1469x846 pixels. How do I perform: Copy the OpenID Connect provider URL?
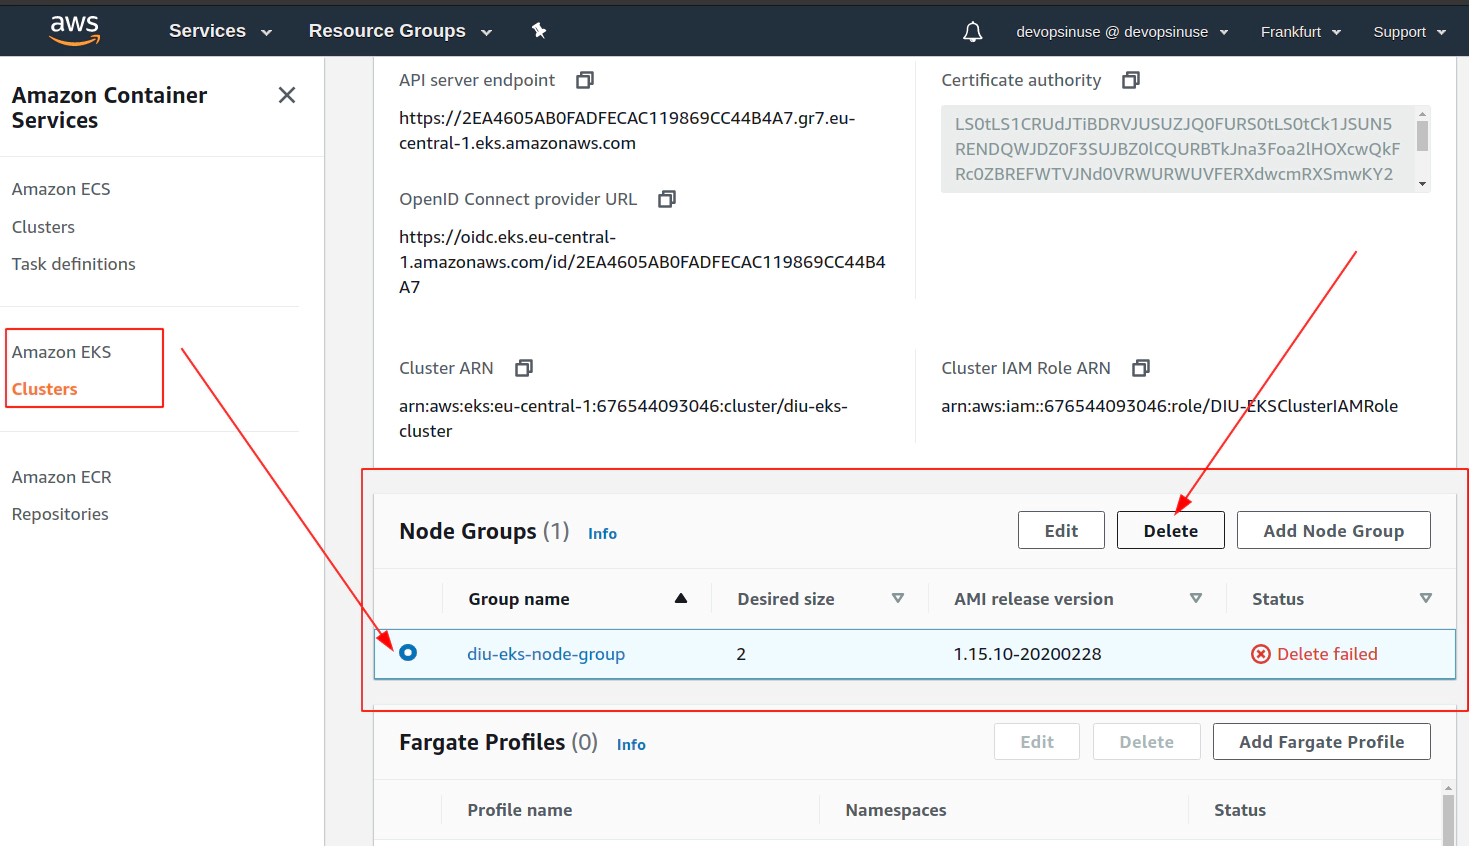tap(667, 199)
